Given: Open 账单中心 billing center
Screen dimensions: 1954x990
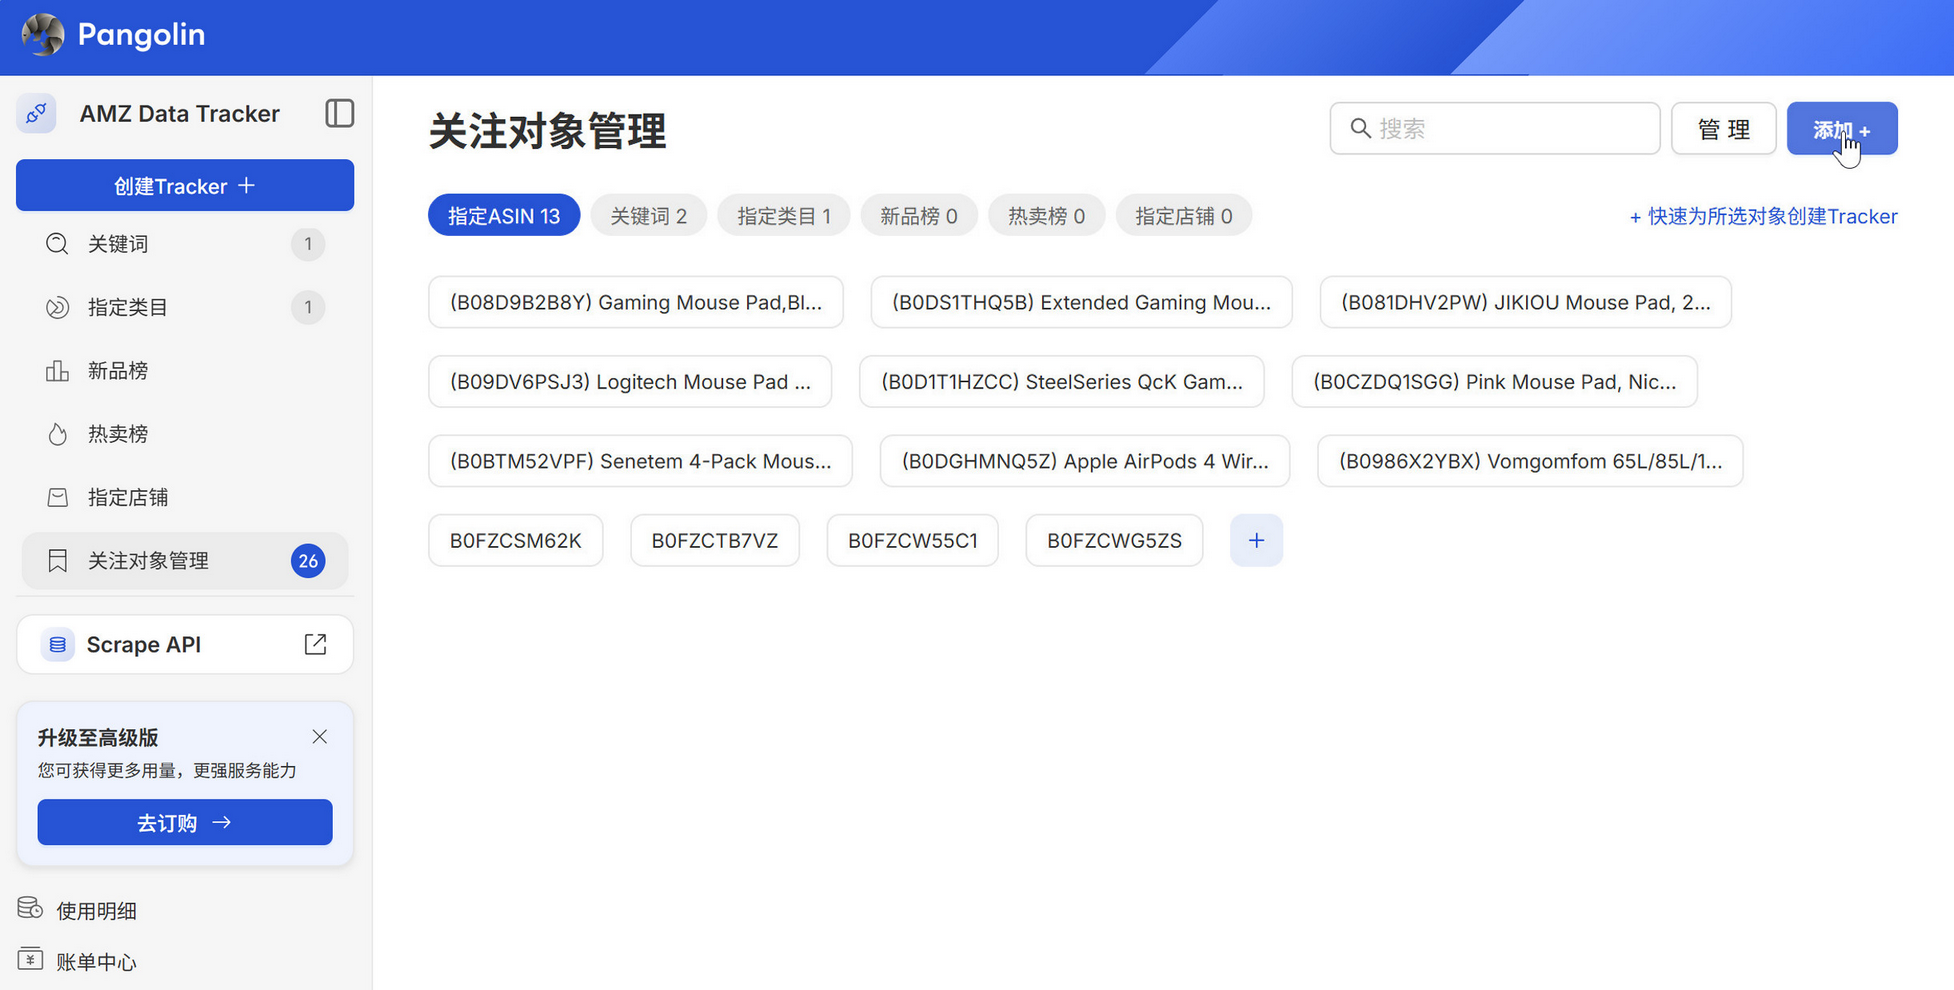Looking at the screenshot, I should click(96, 962).
